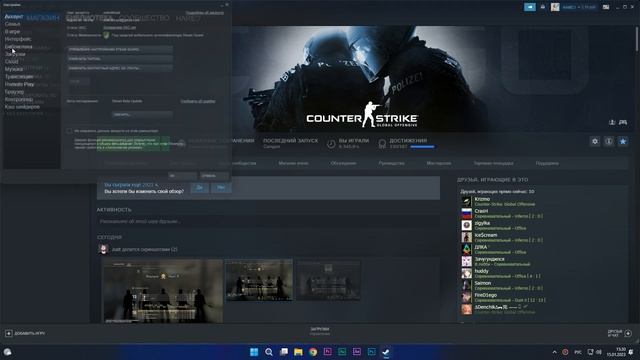Open Windows taskbar search
Image resolution: width=640 pixels, height=360 pixels.
pyautogui.click(x=269, y=352)
